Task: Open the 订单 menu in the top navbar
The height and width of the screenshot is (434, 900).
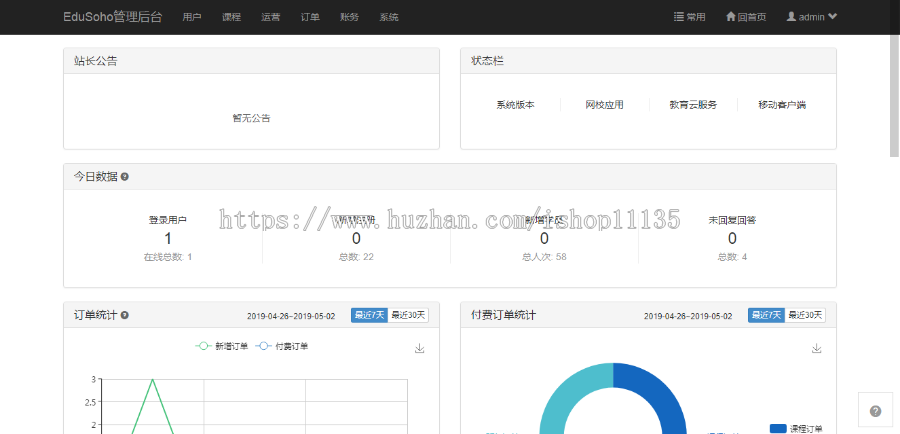Action: click(310, 17)
